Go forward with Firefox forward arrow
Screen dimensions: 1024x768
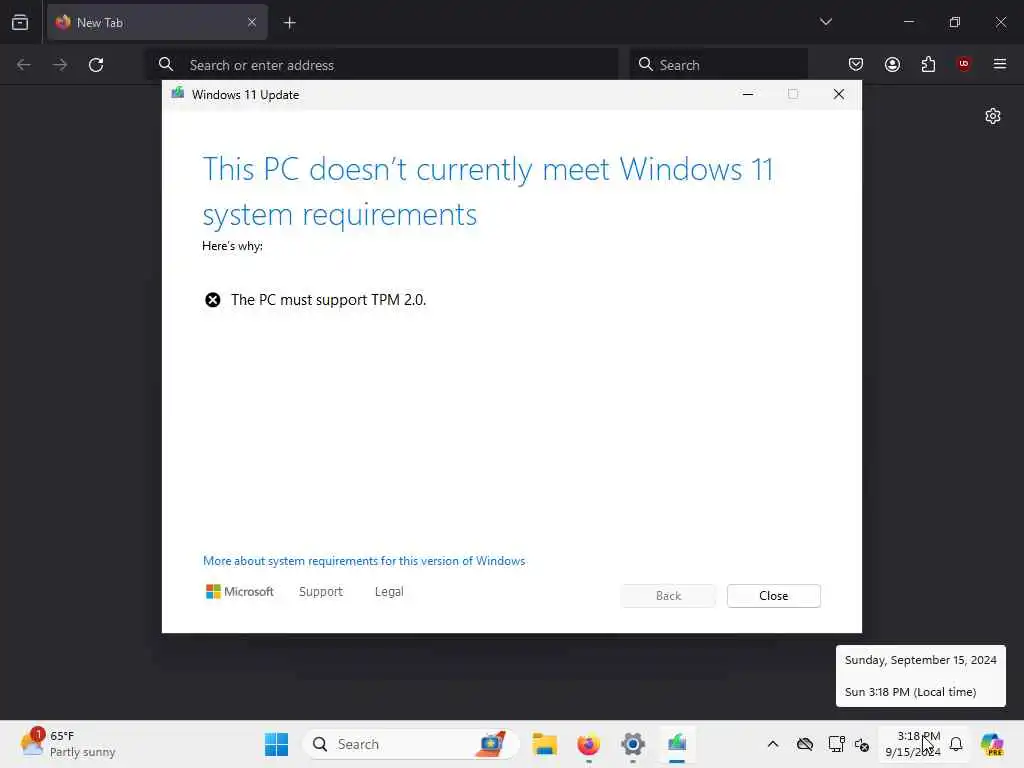[x=60, y=65]
